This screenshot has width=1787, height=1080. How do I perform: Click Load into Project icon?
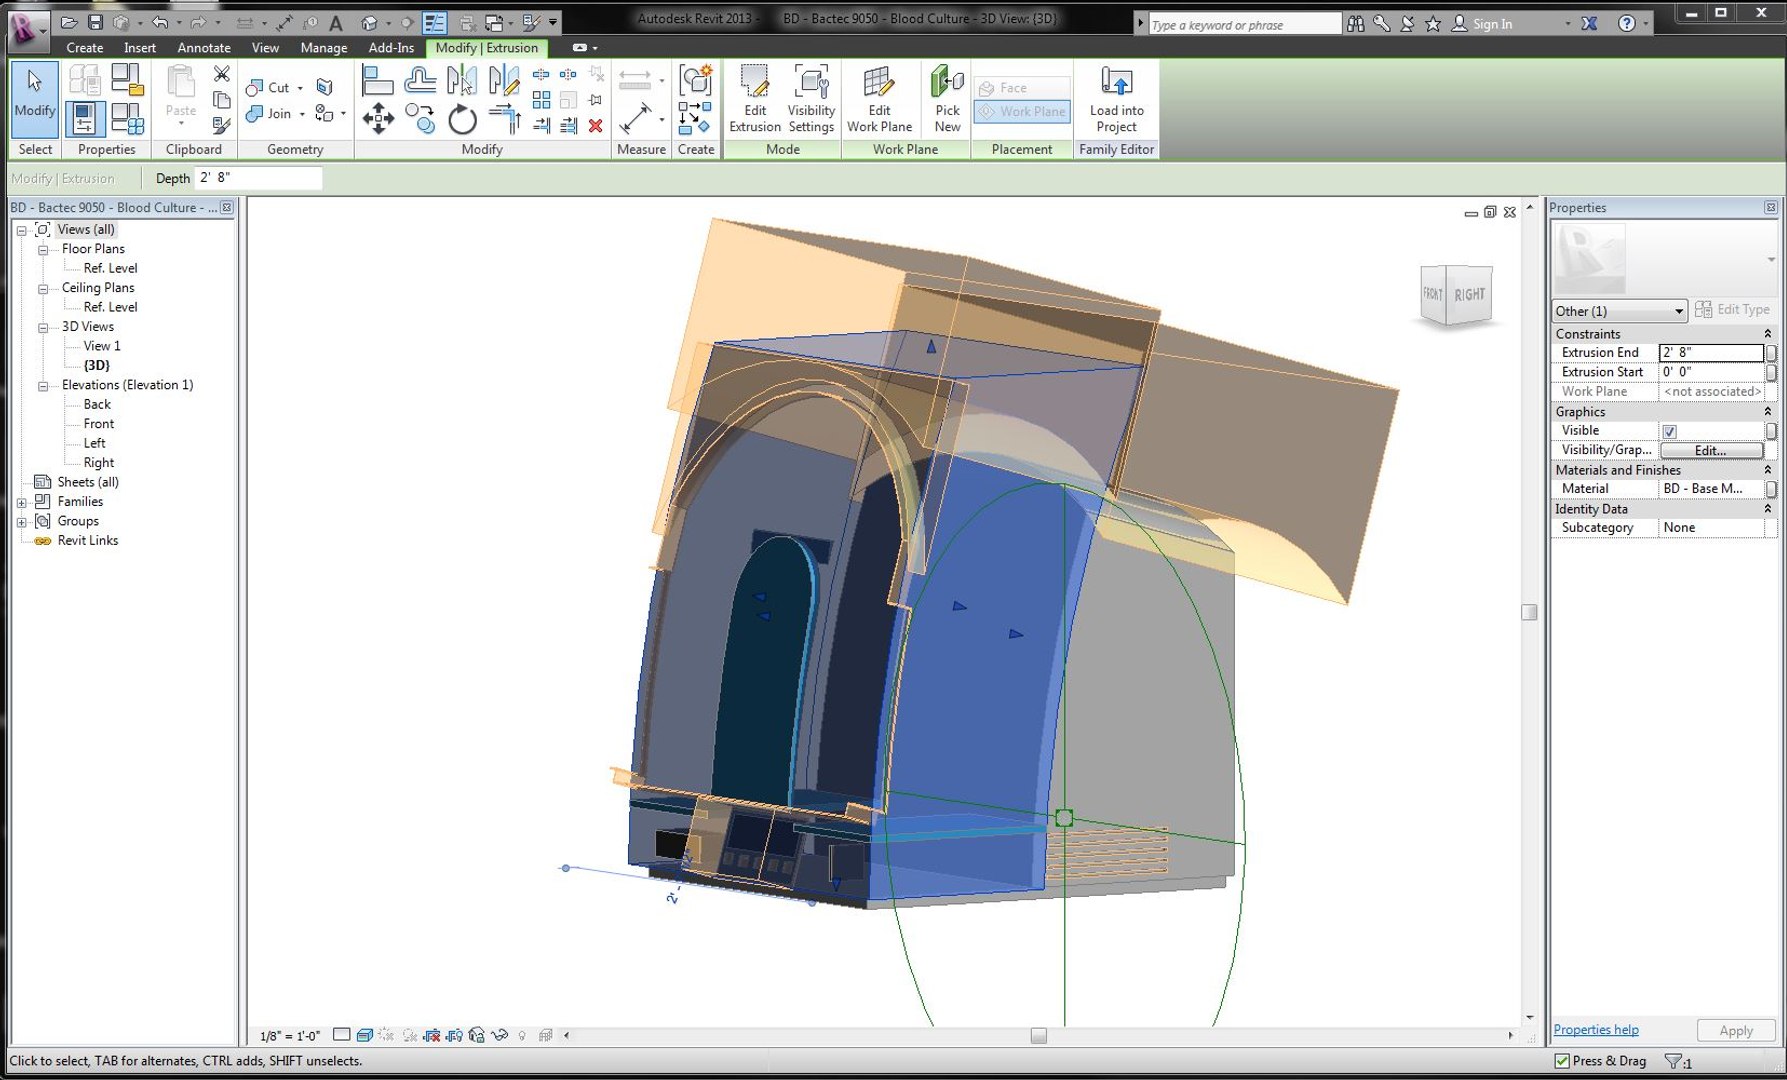click(x=1116, y=98)
